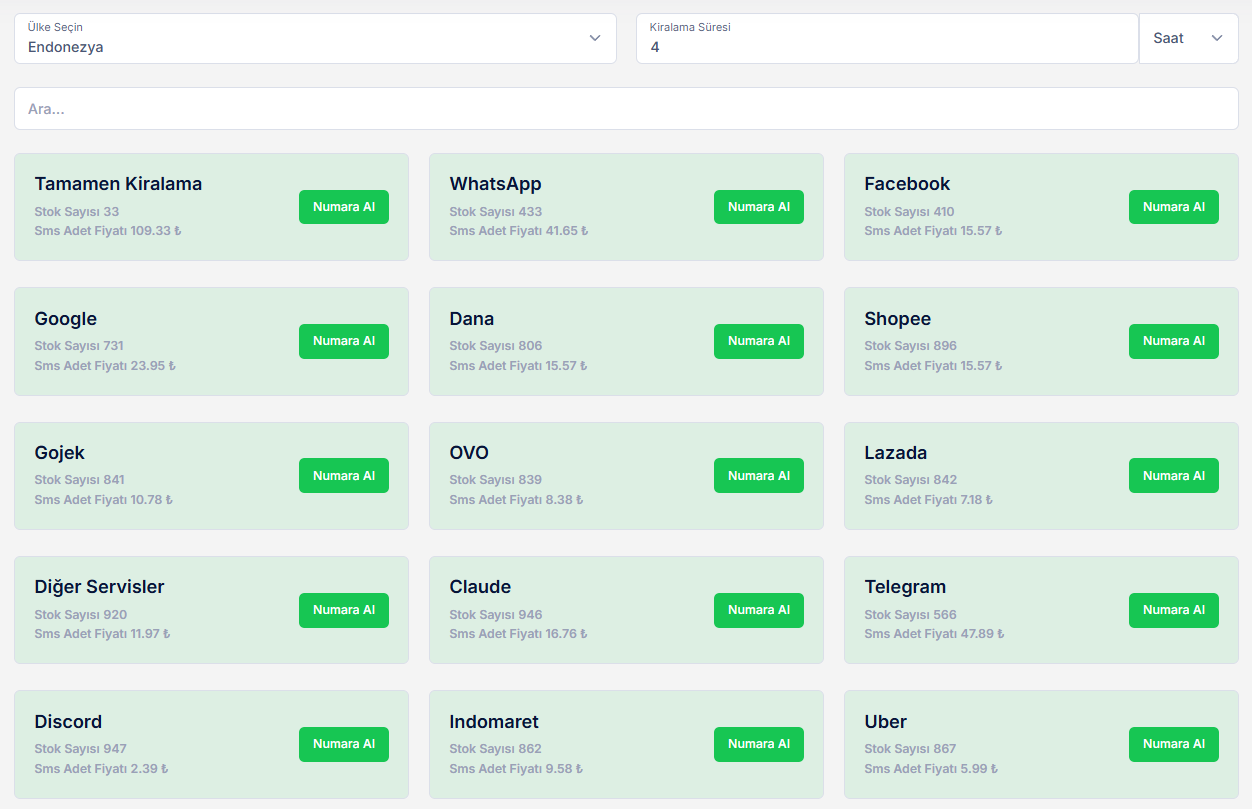1252x809 pixels.
Task: Click Numara Al on OVO card
Action: [758, 476]
